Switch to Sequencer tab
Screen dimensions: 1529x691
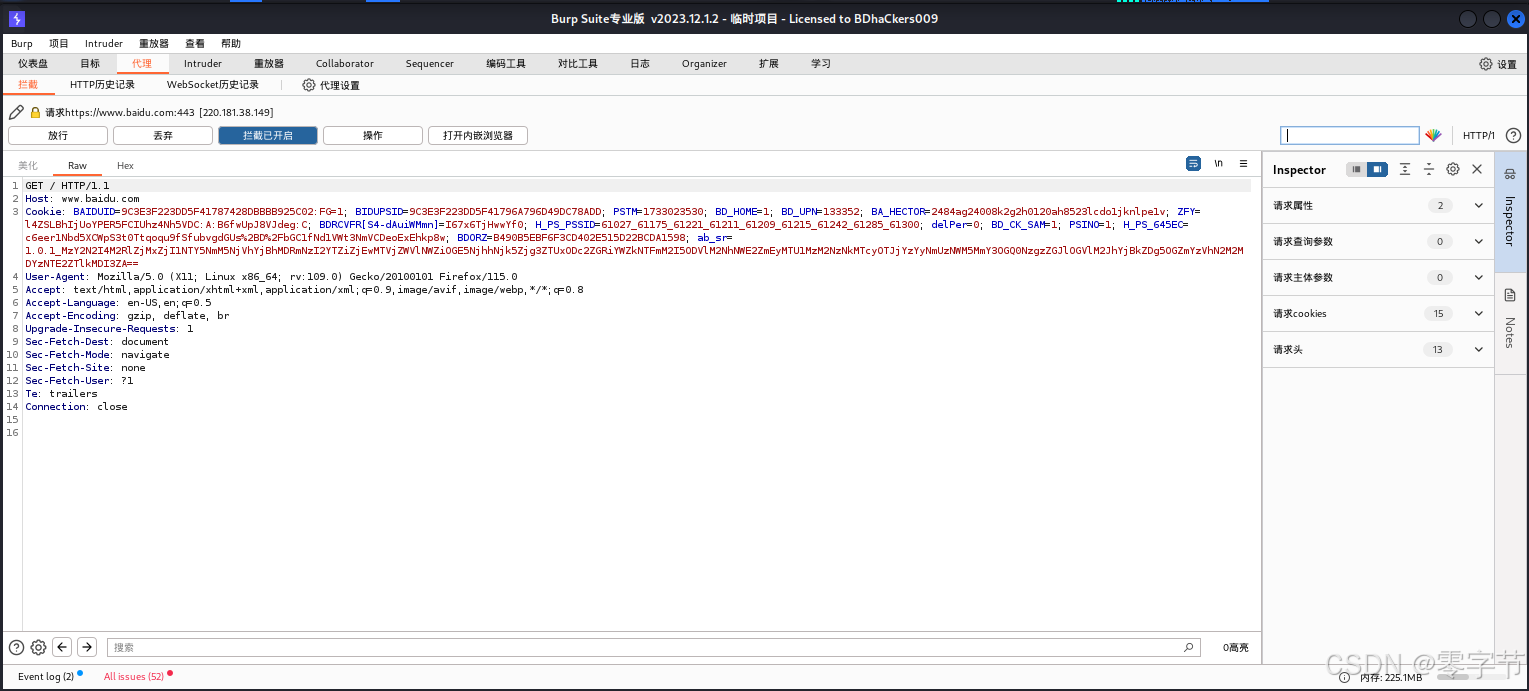tap(430, 64)
